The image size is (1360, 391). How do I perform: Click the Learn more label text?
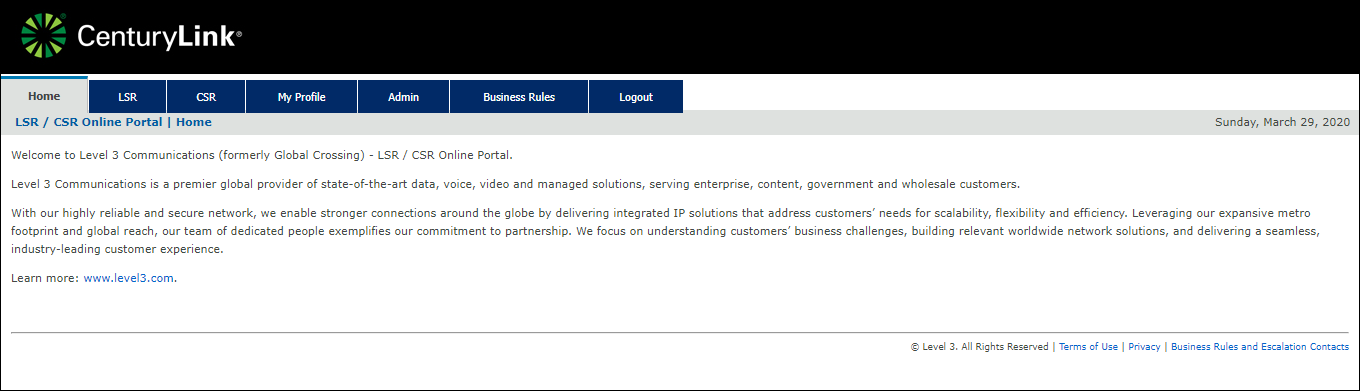click(44, 278)
